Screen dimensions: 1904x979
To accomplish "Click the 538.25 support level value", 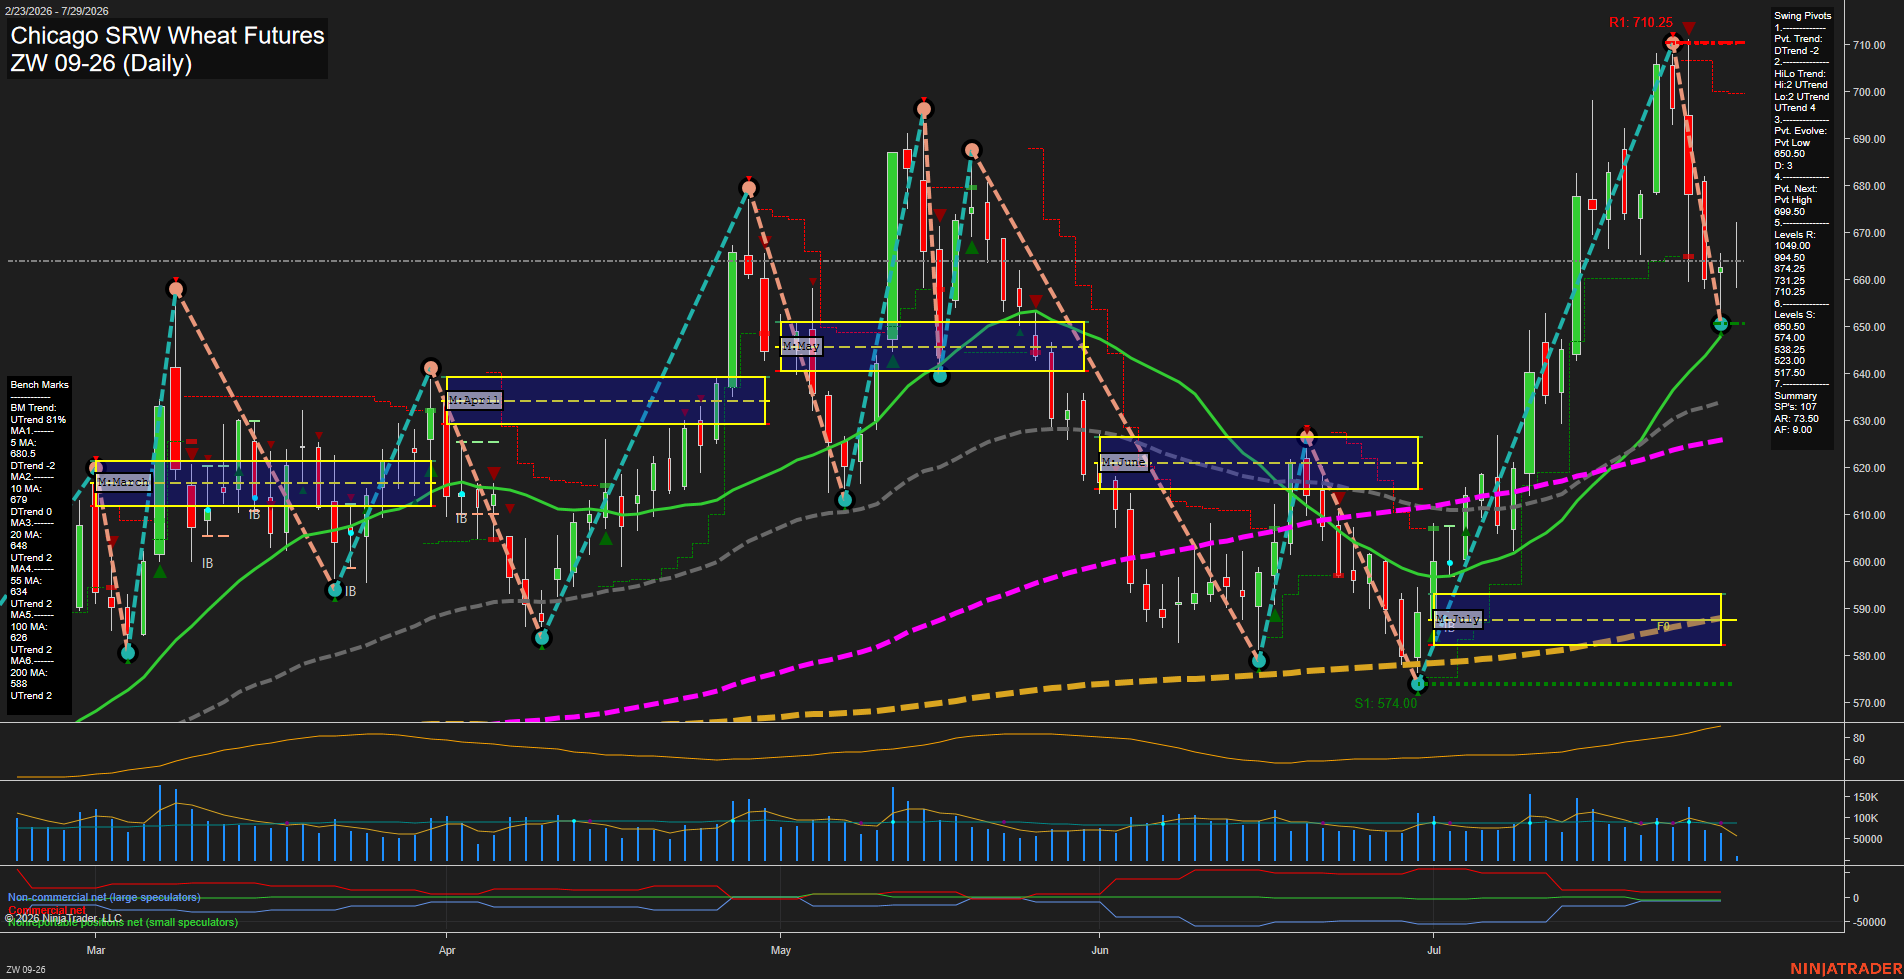I will point(1790,350).
